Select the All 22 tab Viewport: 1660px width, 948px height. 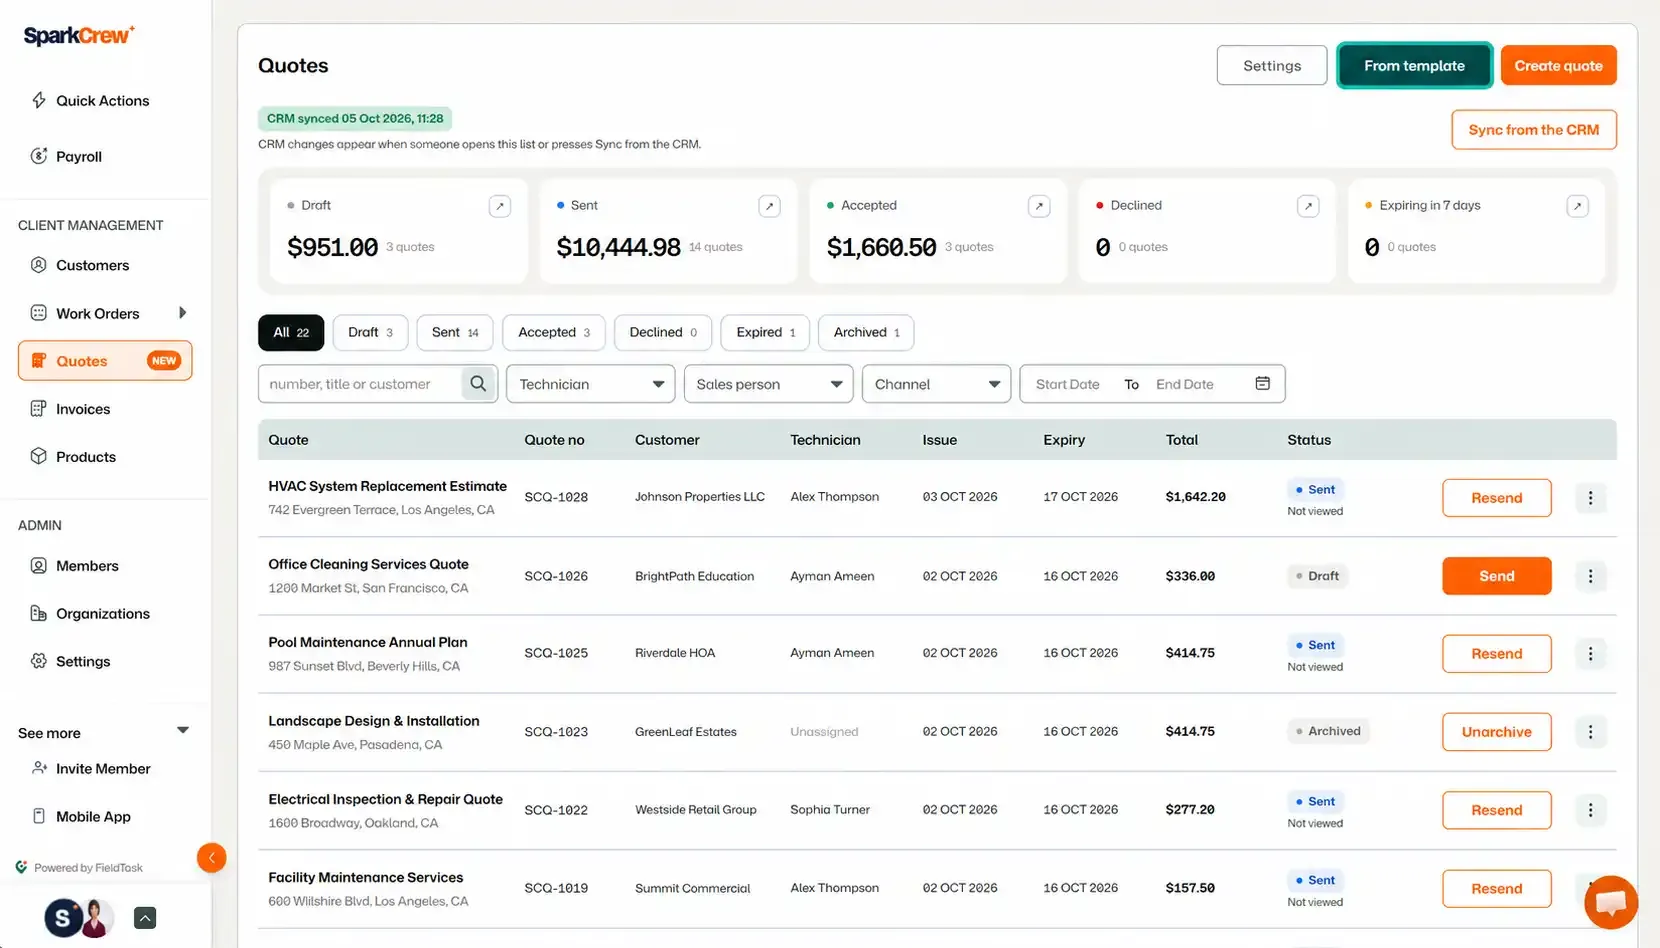pyautogui.click(x=291, y=333)
